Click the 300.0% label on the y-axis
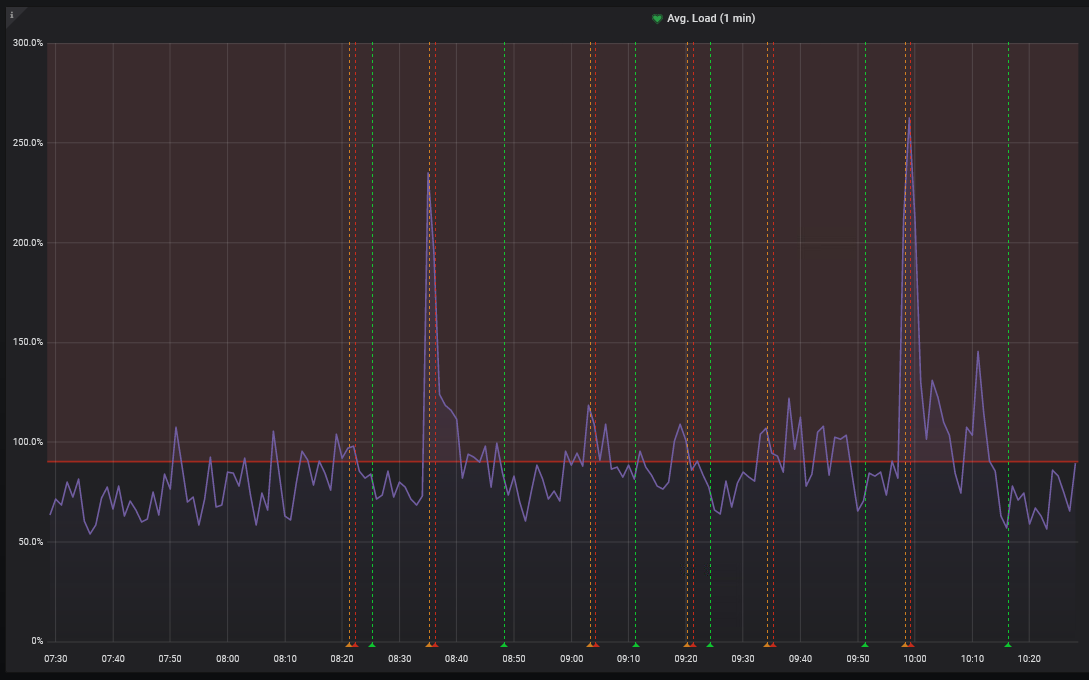The height and width of the screenshot is (680, 1089). pos(28,42)
